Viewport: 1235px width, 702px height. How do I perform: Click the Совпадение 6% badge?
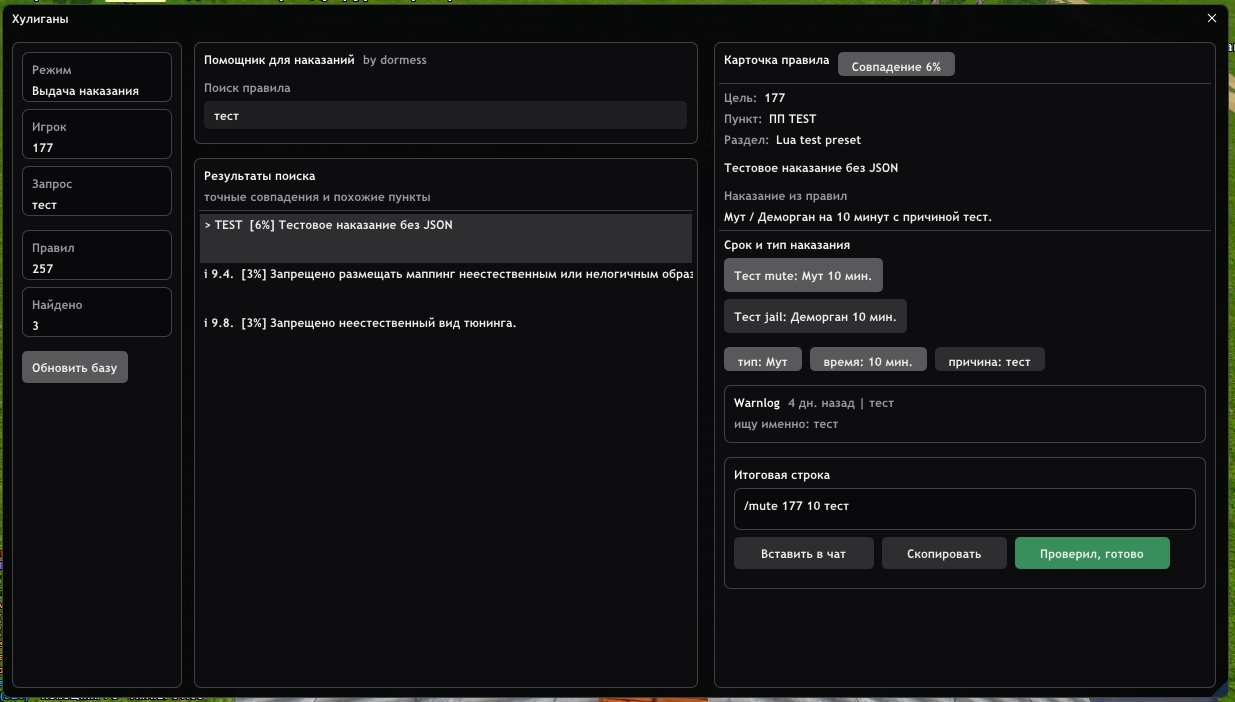tap(896, 66)
